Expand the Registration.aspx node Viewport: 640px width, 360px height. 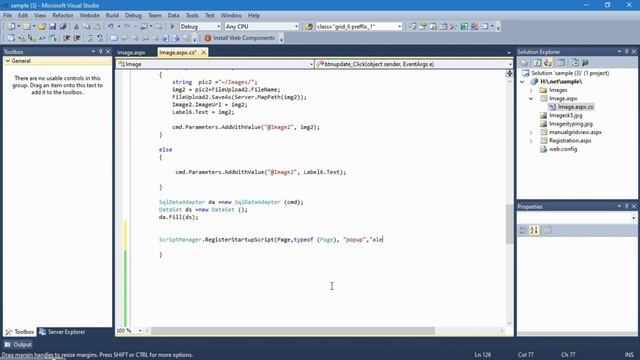coord(531,141)
